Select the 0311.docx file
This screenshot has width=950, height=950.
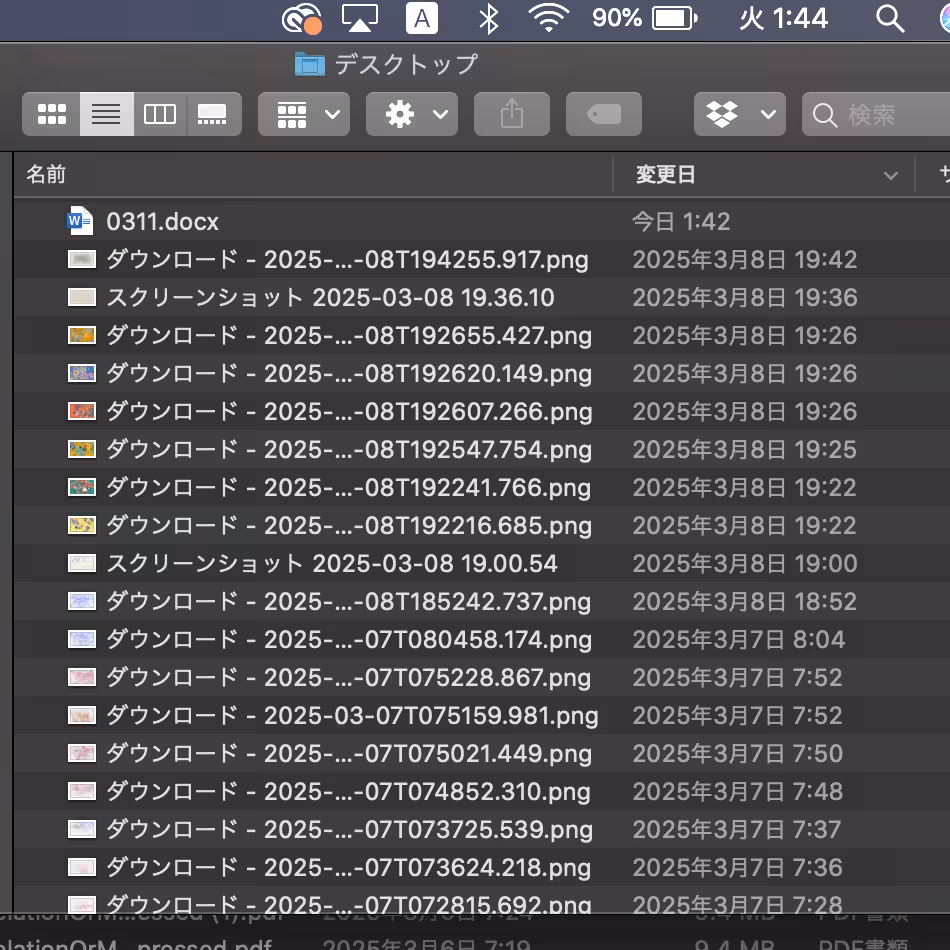click(x=162, y=222)
